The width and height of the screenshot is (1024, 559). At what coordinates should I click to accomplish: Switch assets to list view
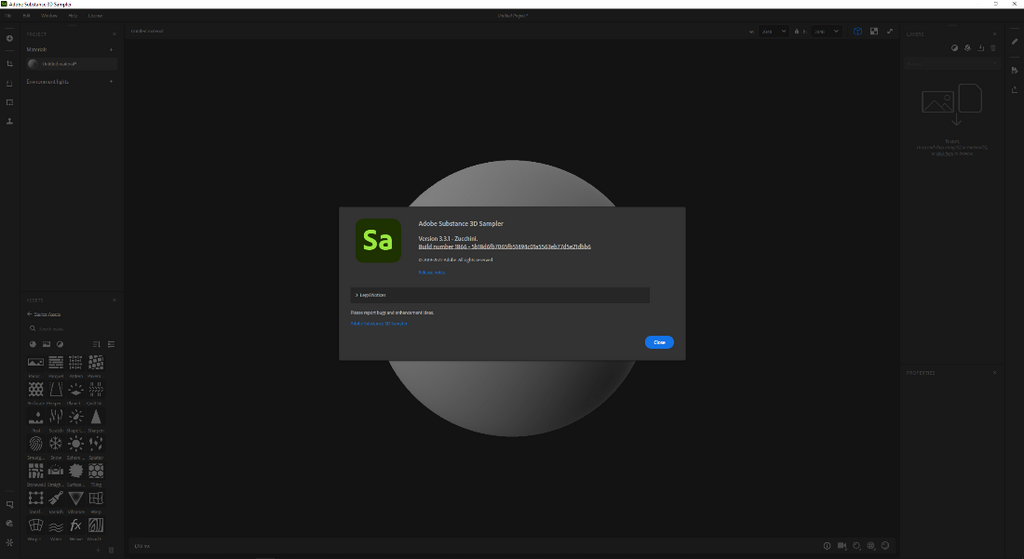[x=111, y=344]
